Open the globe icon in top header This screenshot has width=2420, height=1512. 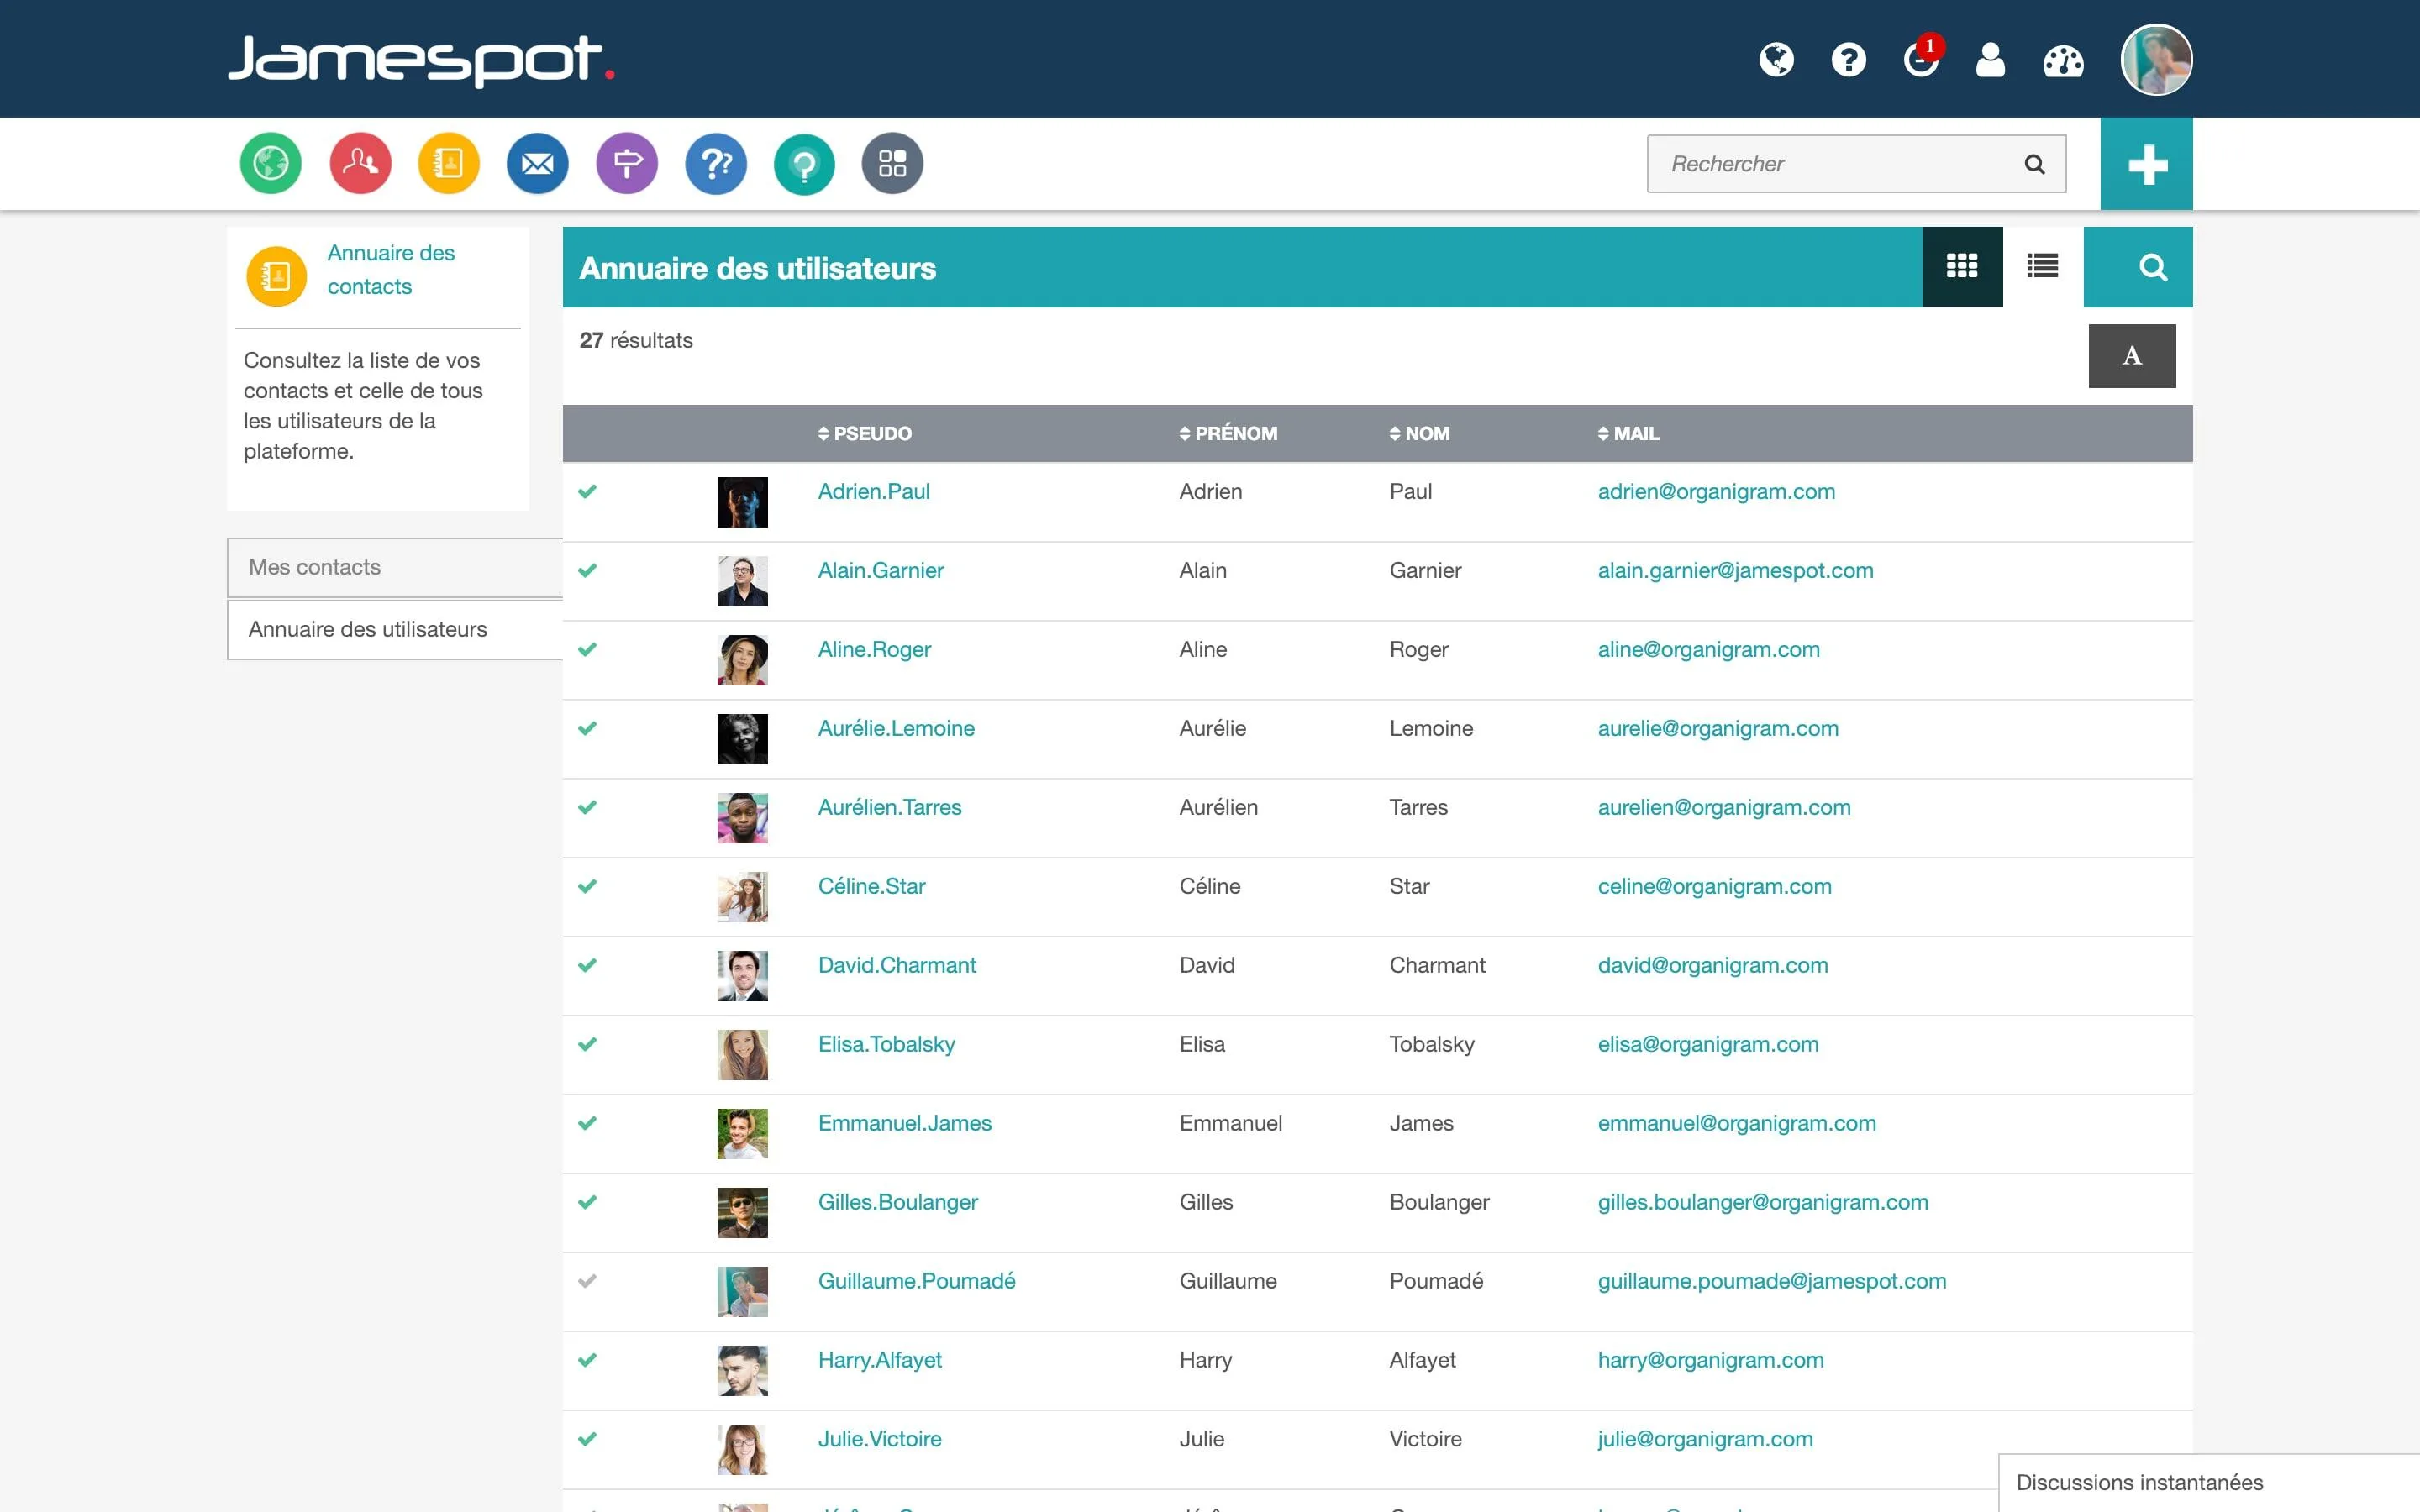tap(1776, 60)
